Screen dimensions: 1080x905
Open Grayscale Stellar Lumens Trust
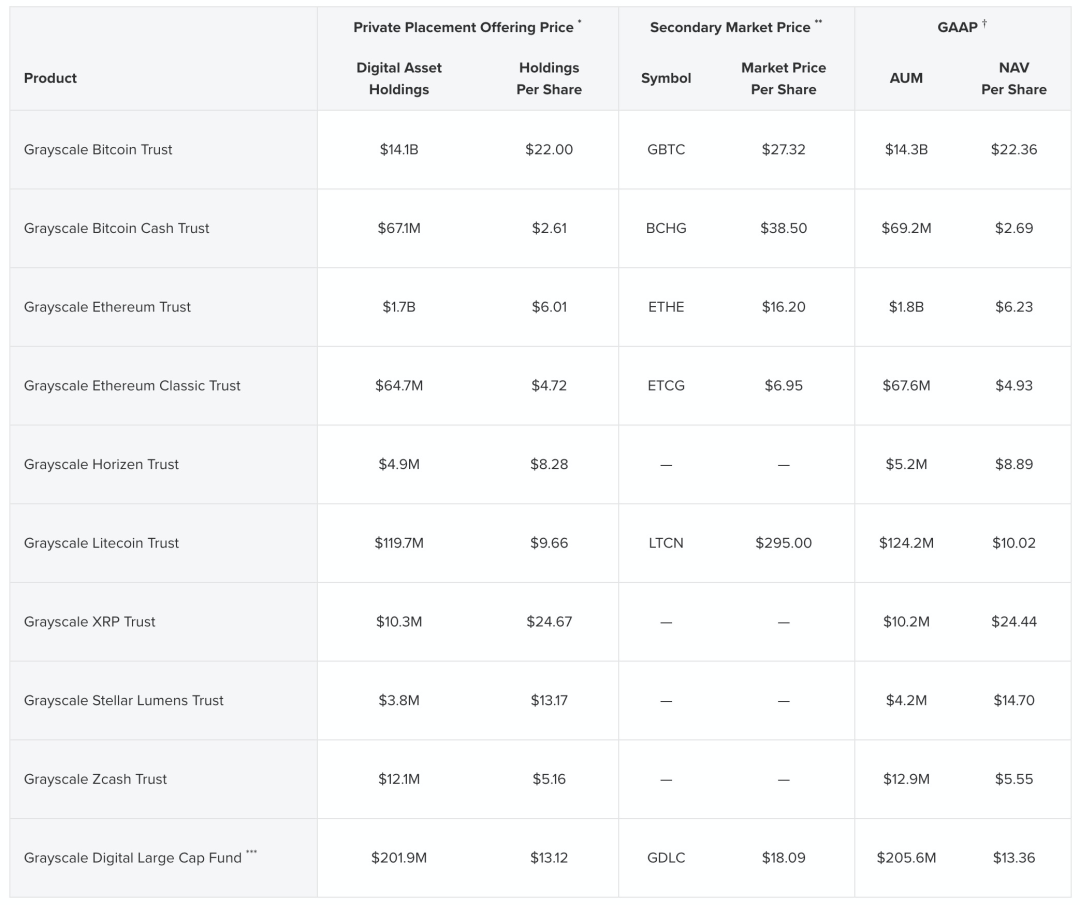coord(124,701)
